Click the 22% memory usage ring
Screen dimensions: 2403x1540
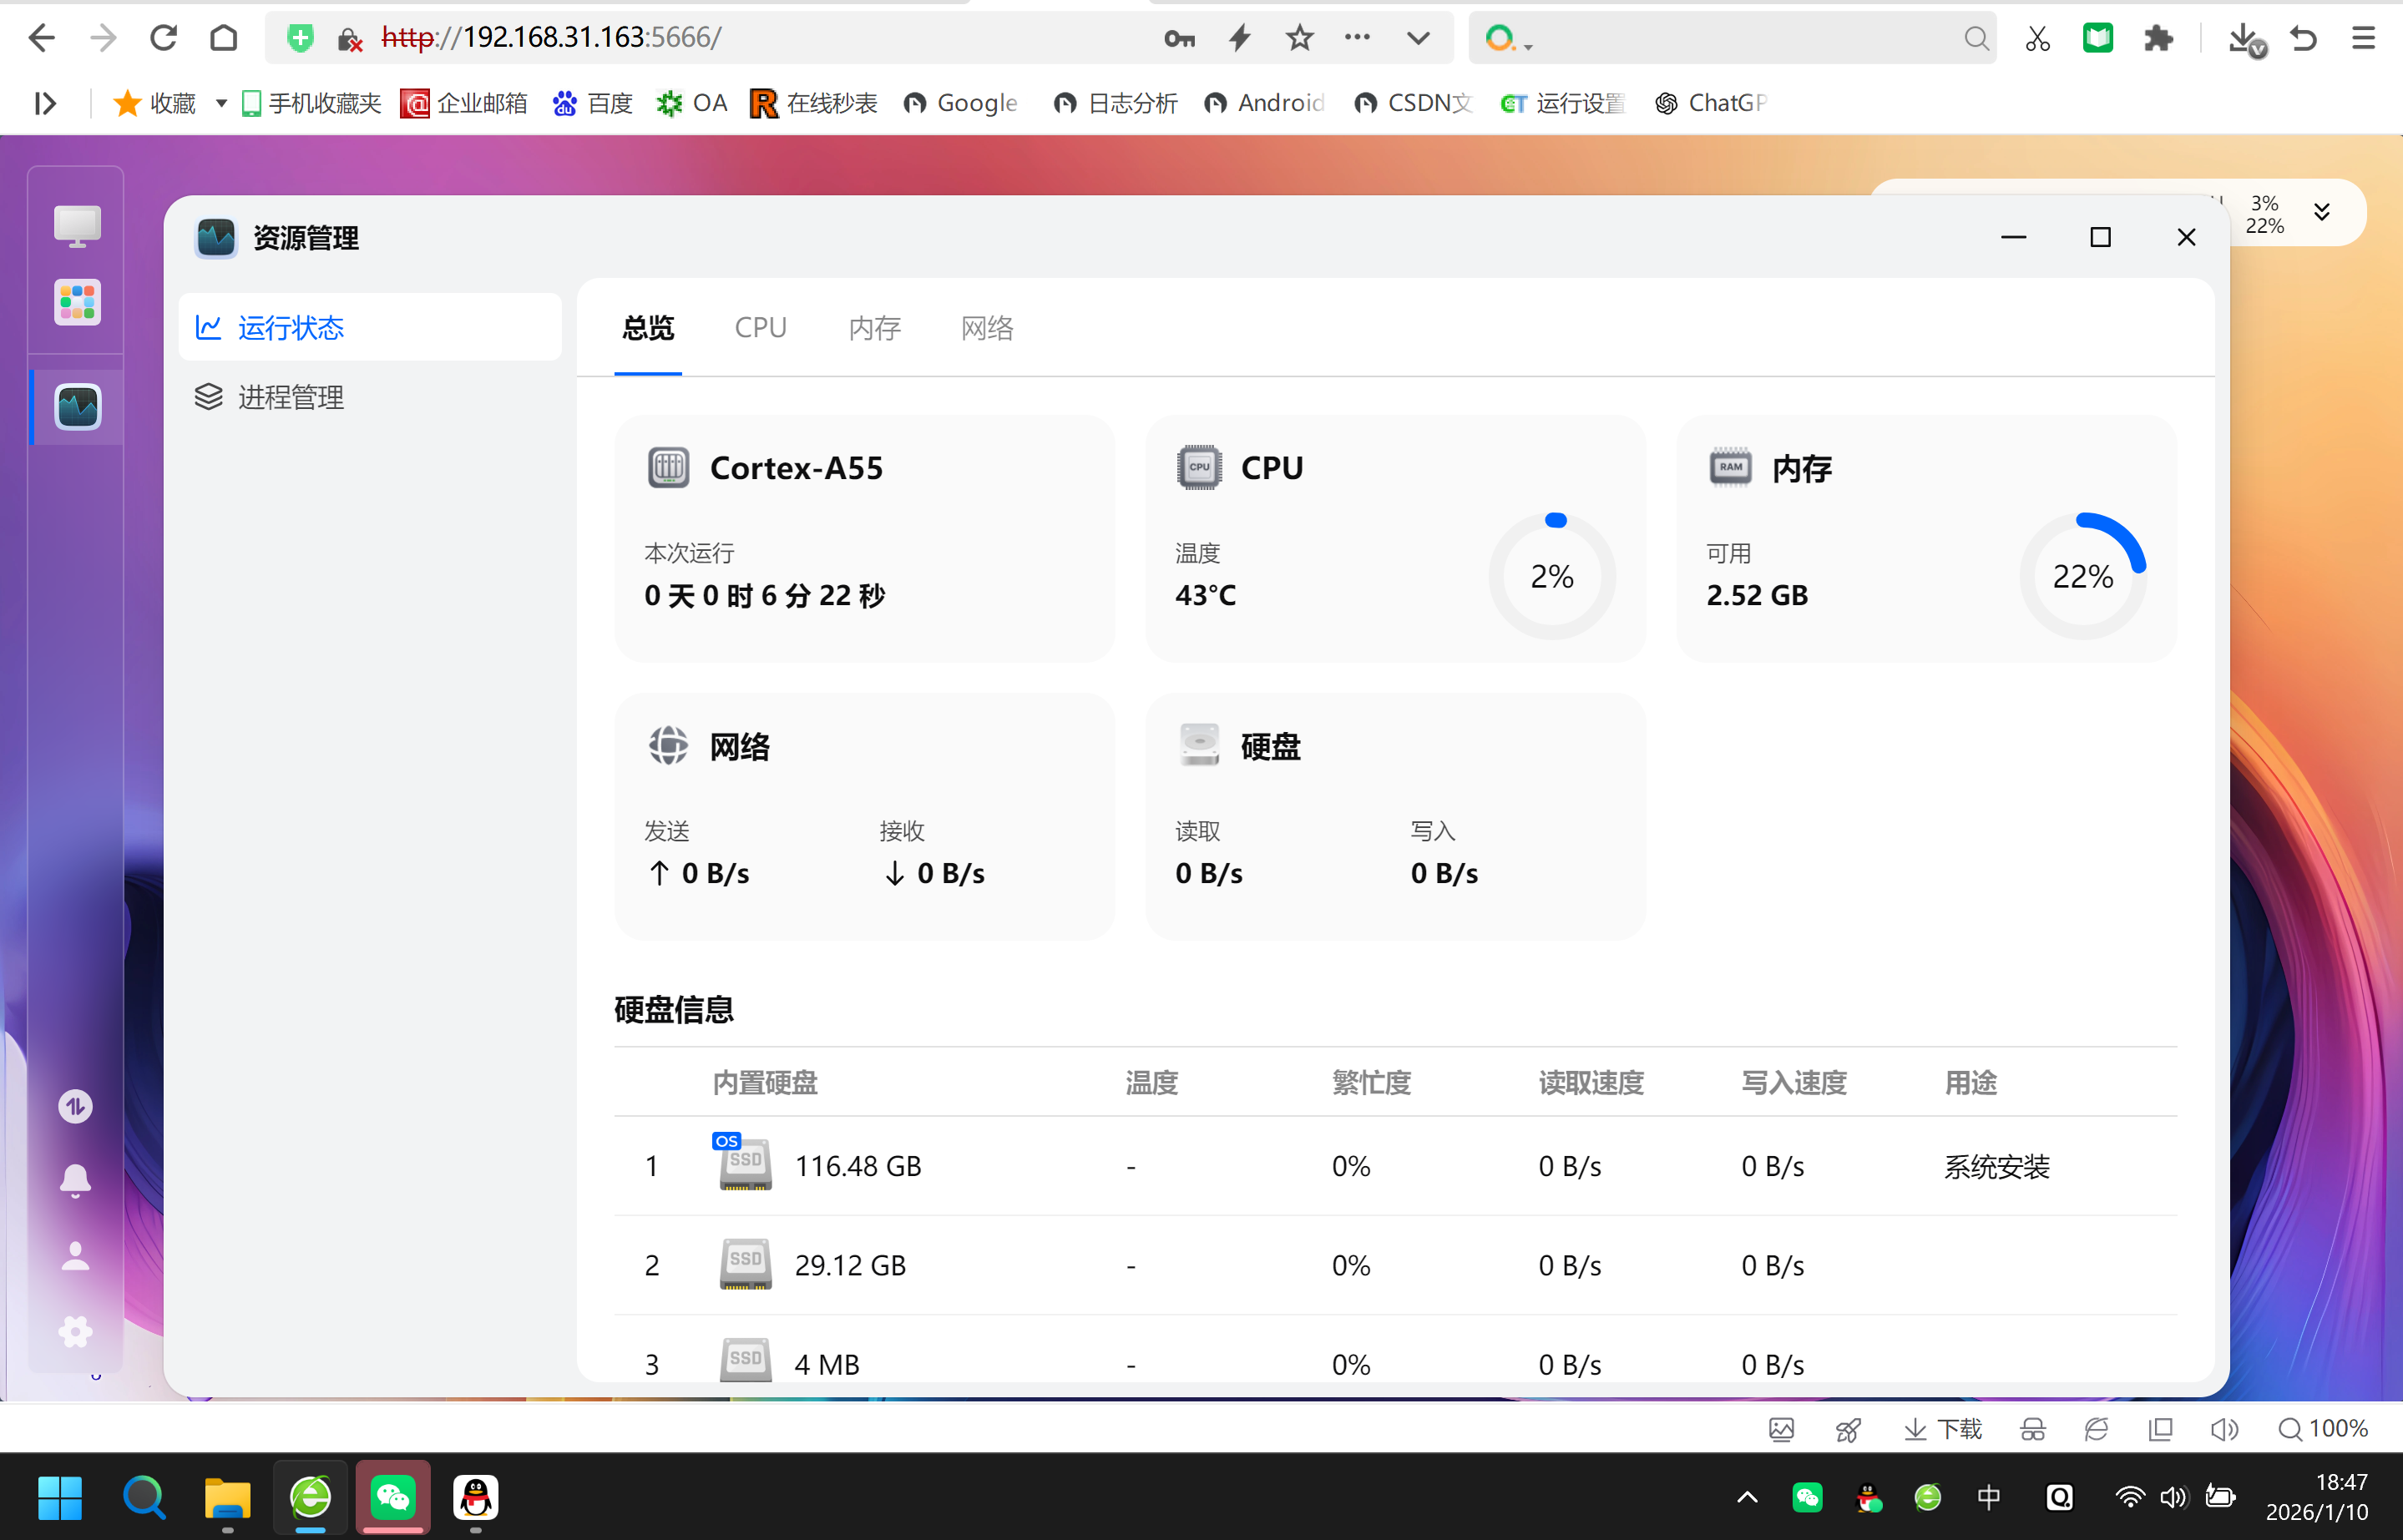click(x=2082, y=576)
